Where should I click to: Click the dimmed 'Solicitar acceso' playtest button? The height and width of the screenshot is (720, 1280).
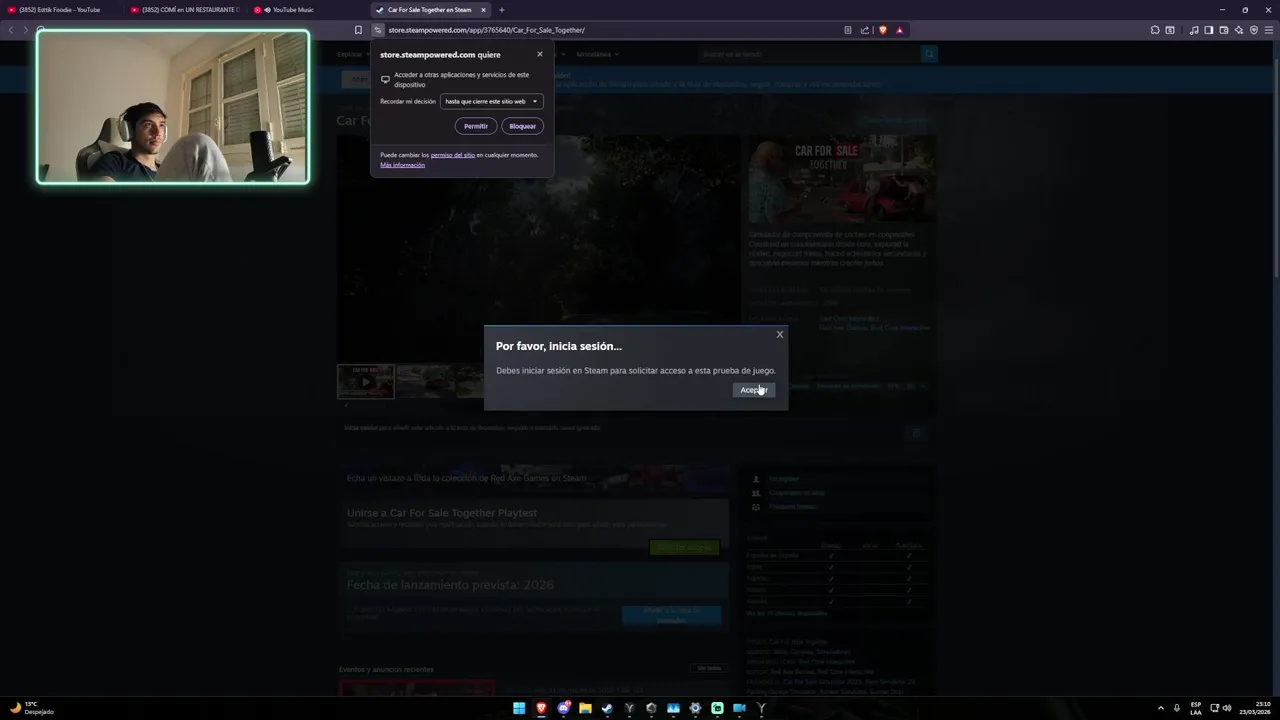point(685,547)
